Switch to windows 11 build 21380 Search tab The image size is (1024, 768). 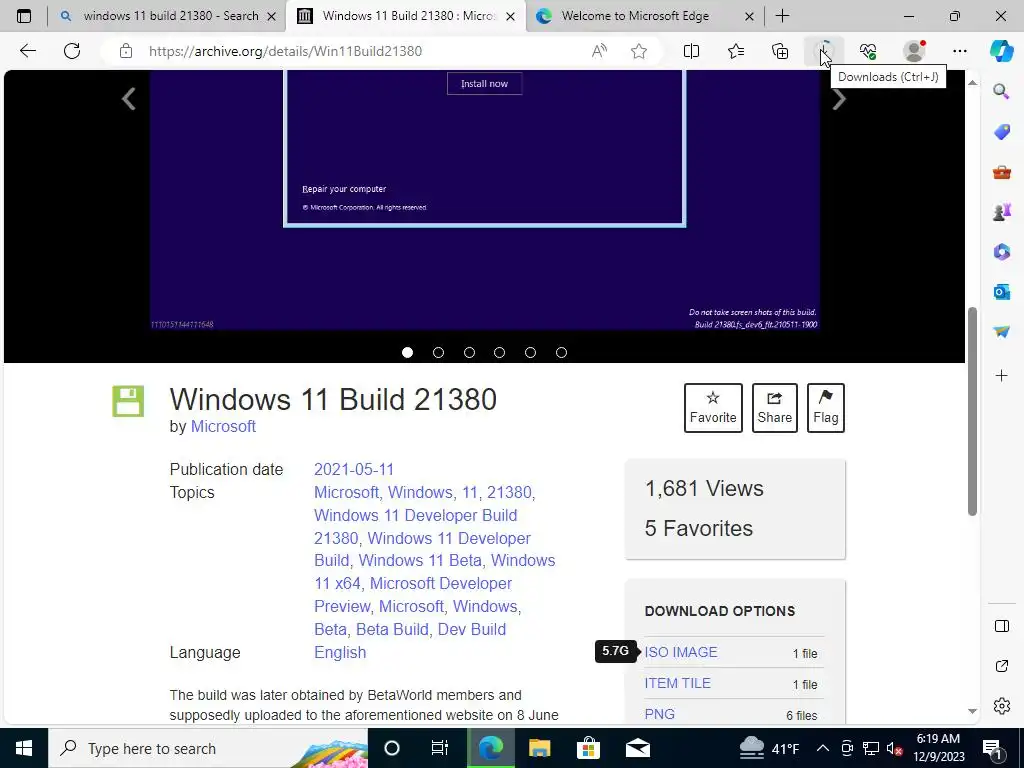point(167,16)
